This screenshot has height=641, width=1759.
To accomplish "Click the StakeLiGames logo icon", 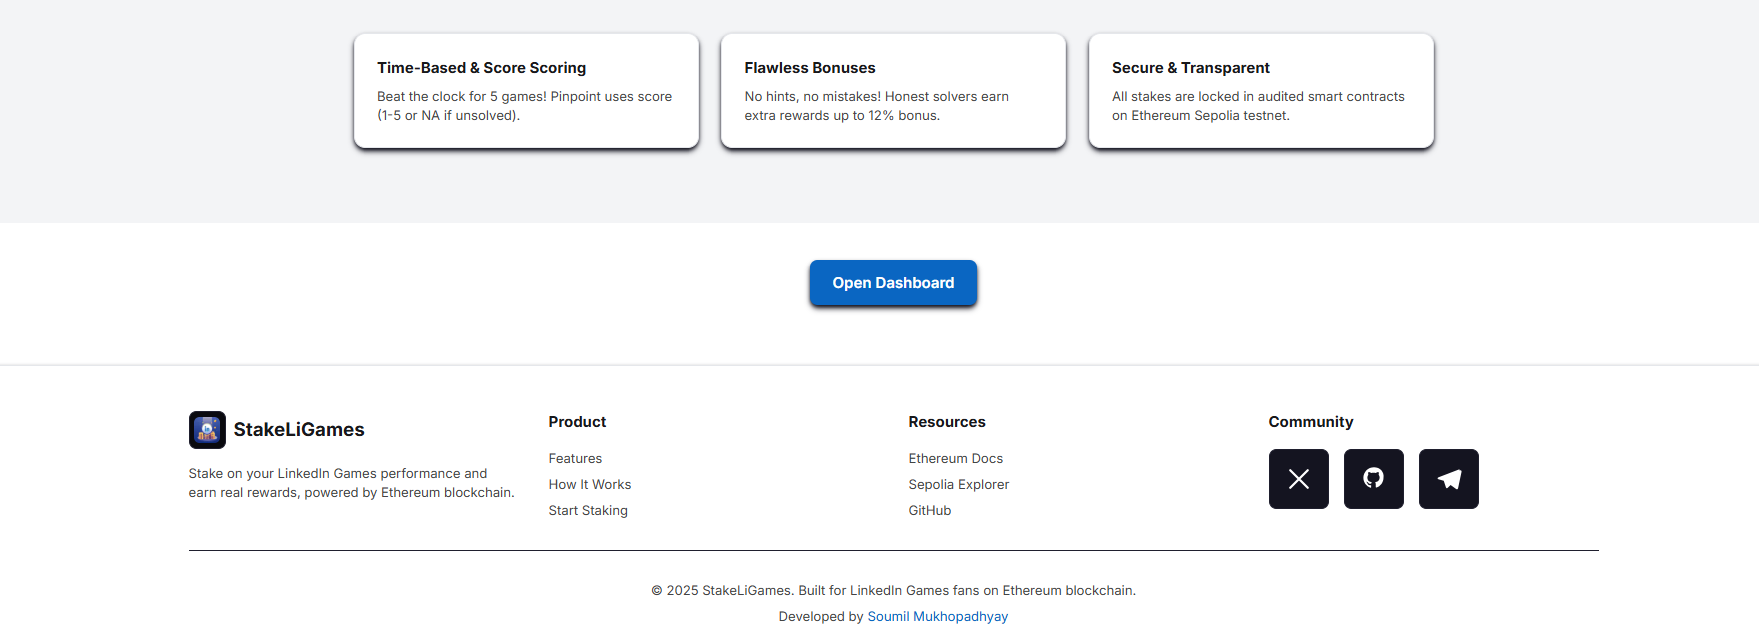I will (x=207, y=430).
